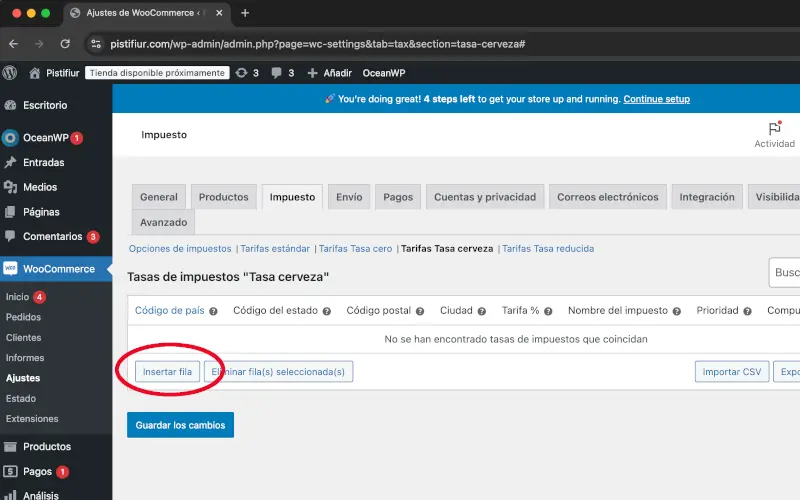800x500 pixels.
Task: Click help icon next to Código postal
Action: tap(420, 311)
